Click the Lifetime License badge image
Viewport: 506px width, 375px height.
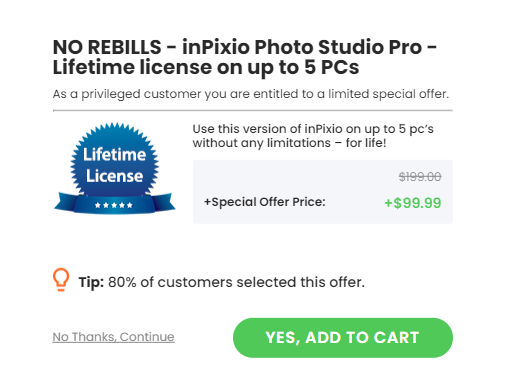pos(114,168)
